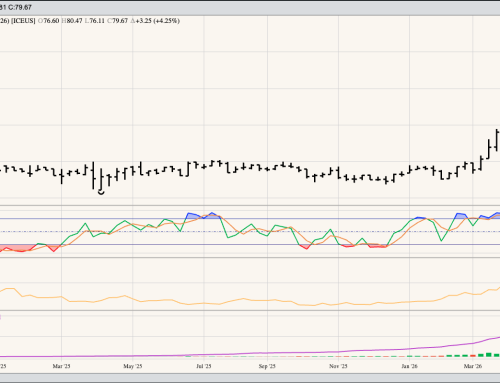Select the "Mar '26" date axis label
This screenshot has height=383, width=500.
[x=473, y=366]
